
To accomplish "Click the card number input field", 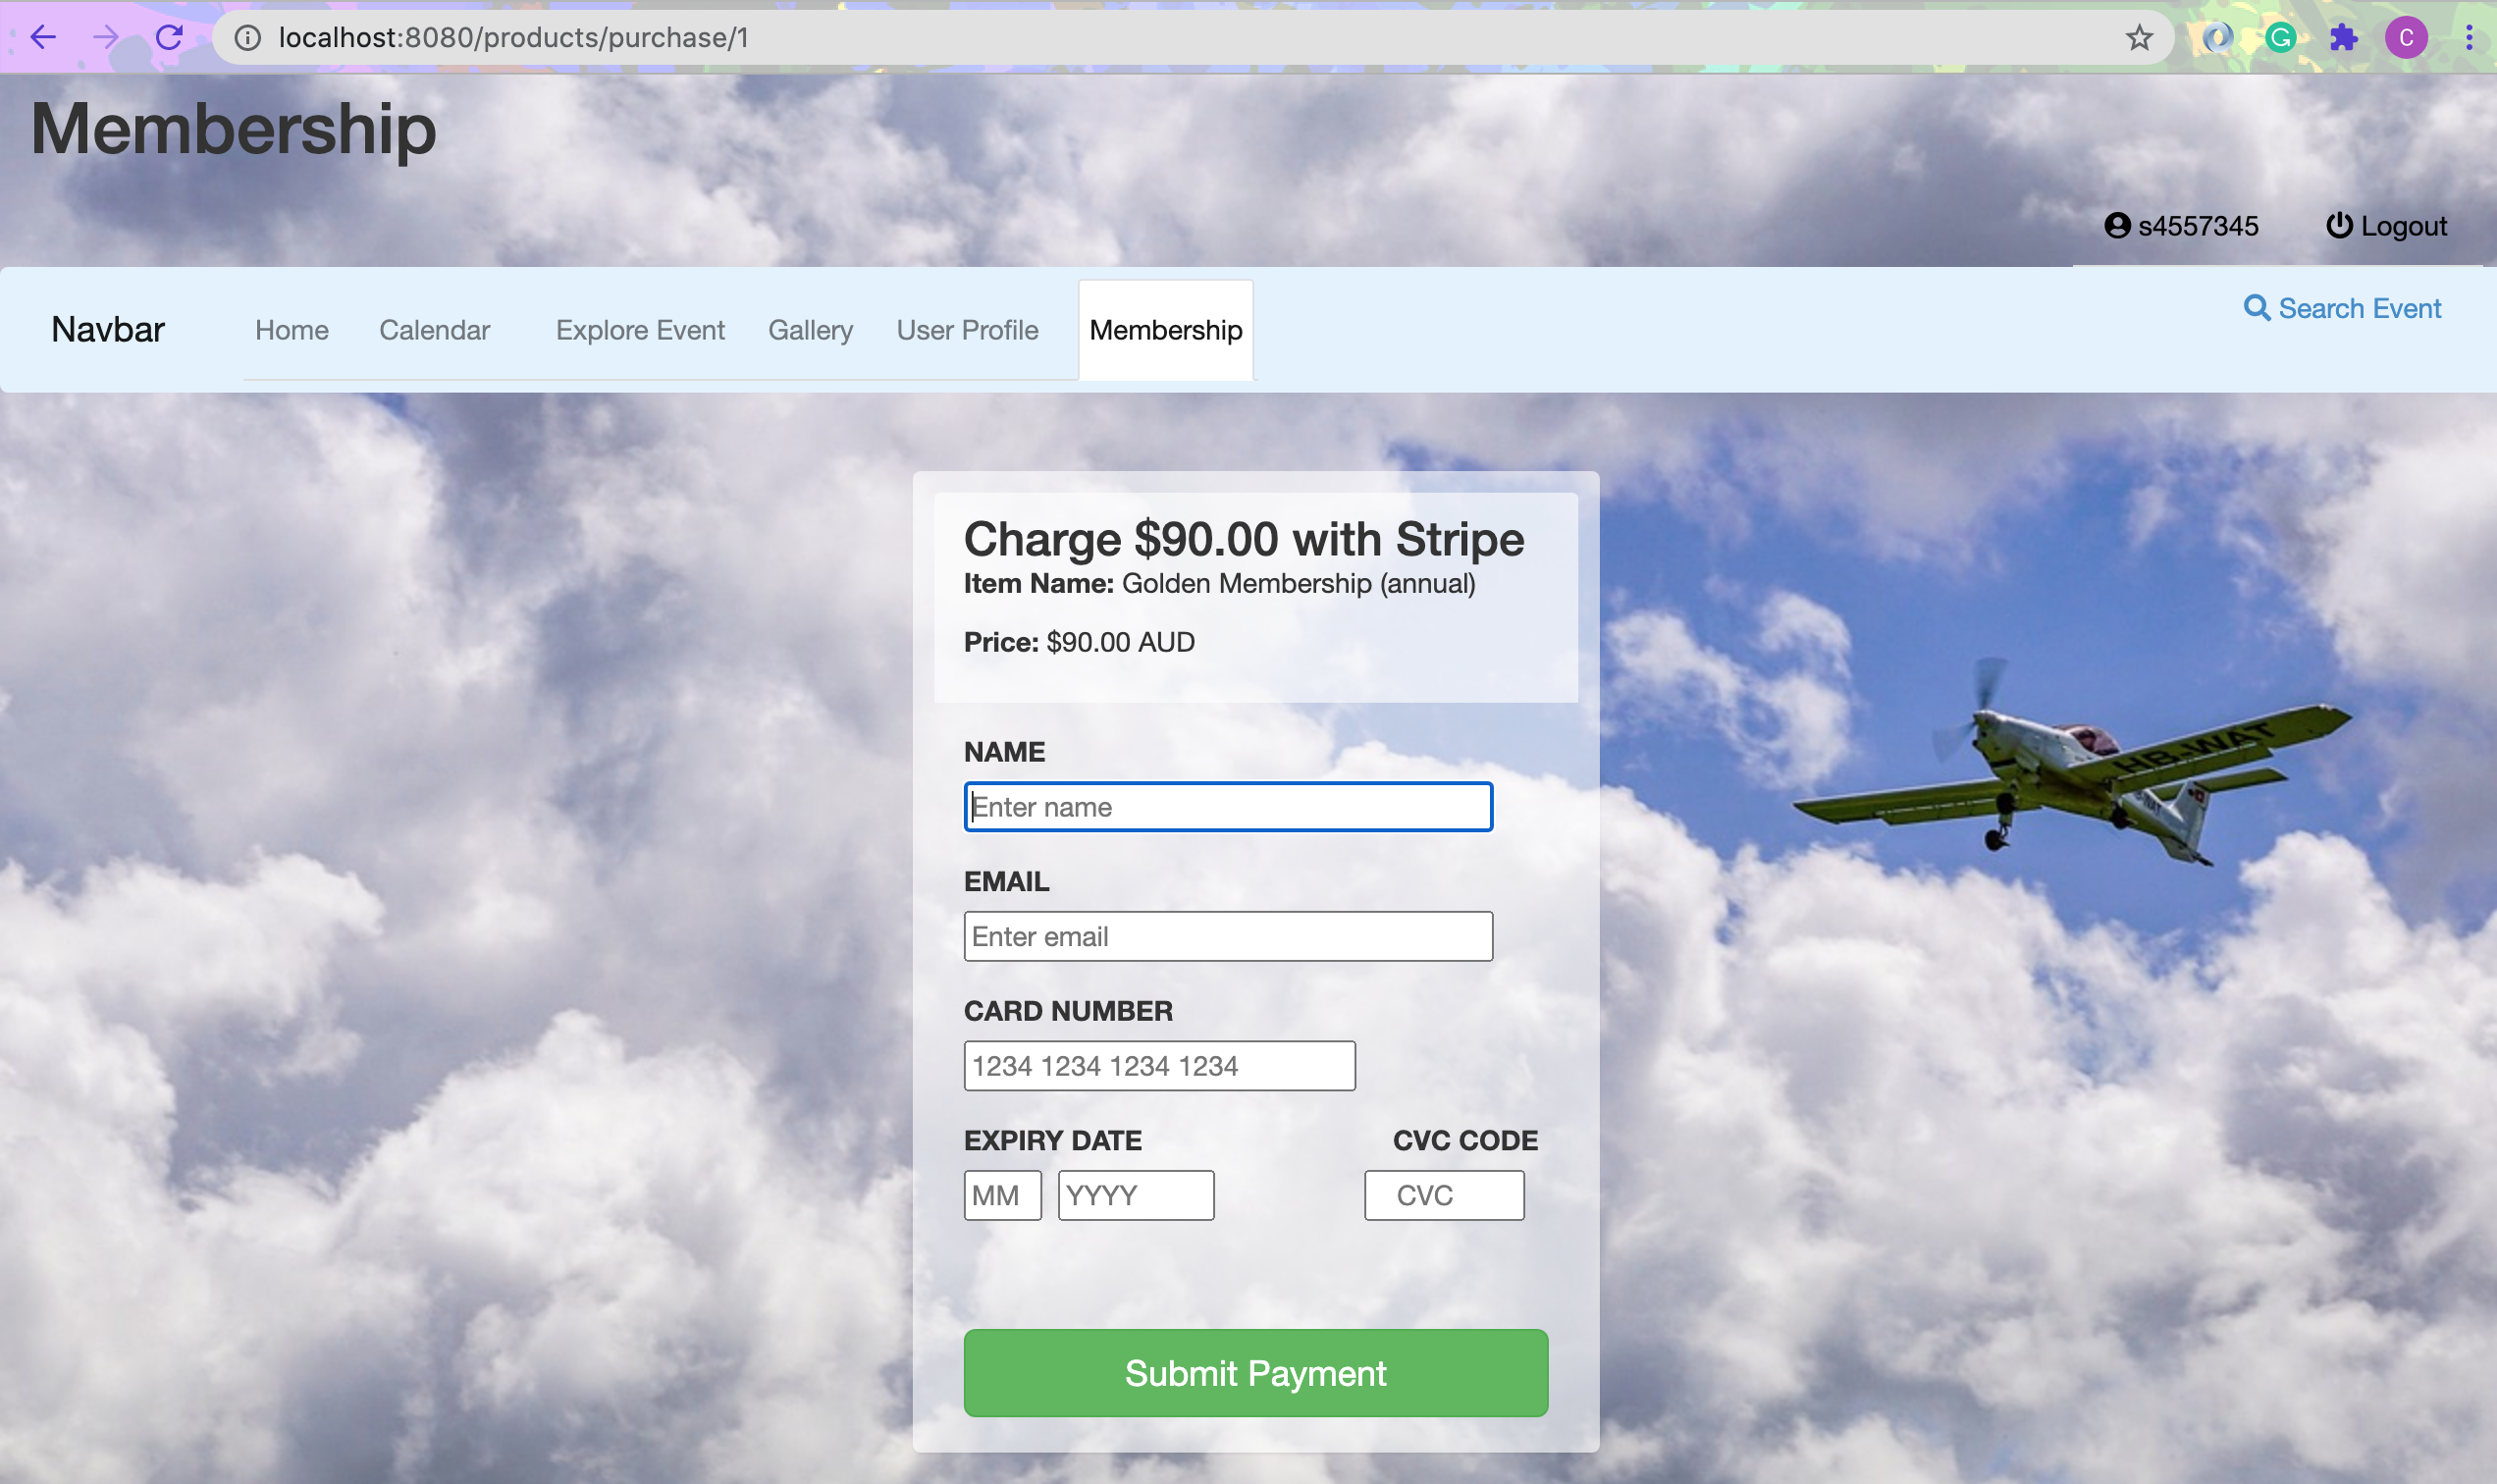I will (x=1159, y=1066).
